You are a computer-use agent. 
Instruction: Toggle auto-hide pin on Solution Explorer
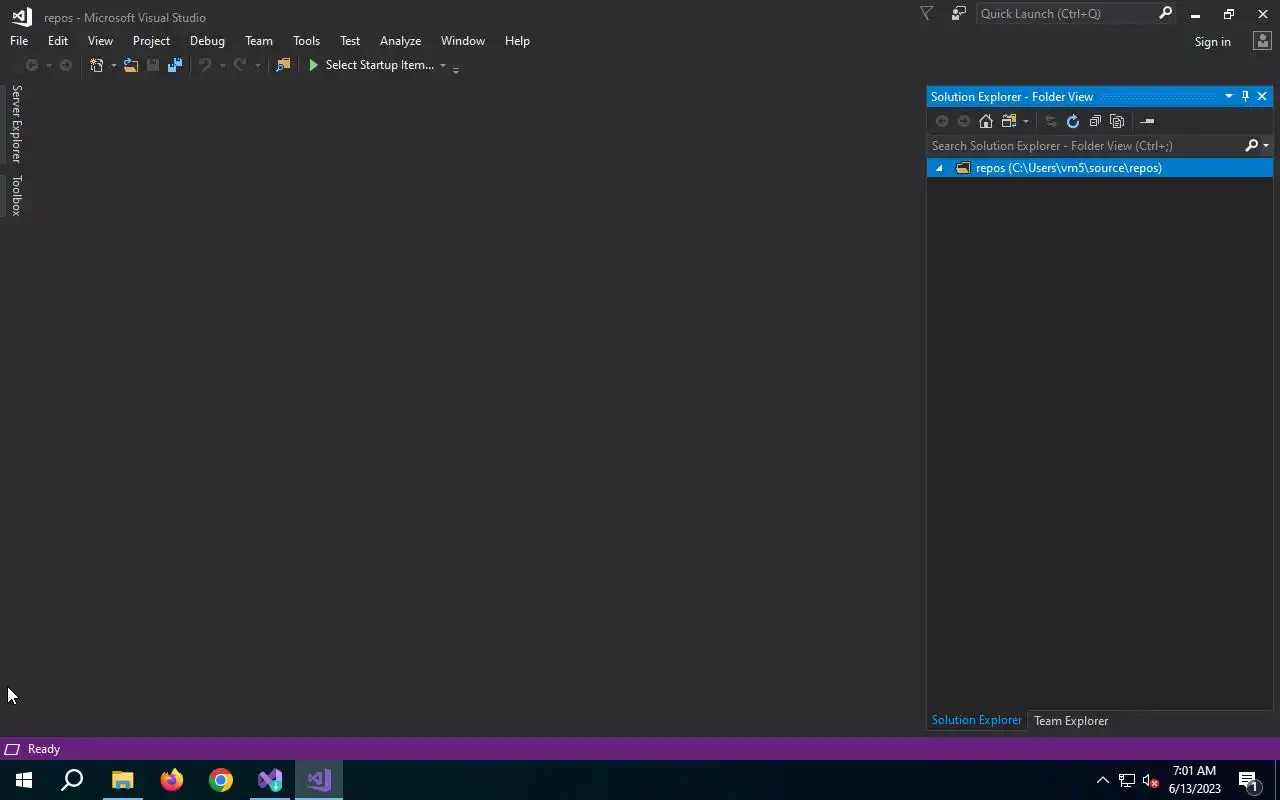(1245, 96)
